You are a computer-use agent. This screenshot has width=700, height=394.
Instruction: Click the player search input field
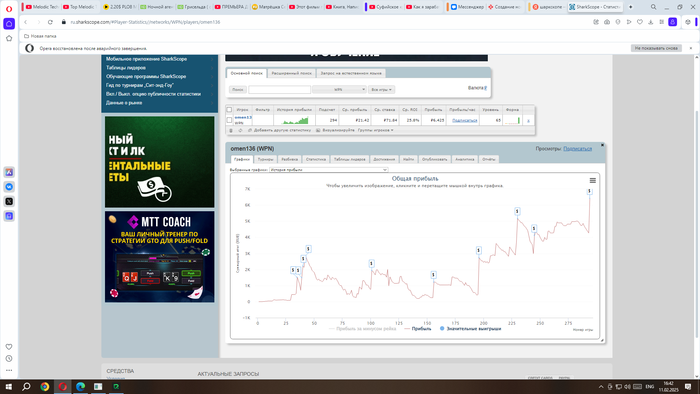(279, 90)
